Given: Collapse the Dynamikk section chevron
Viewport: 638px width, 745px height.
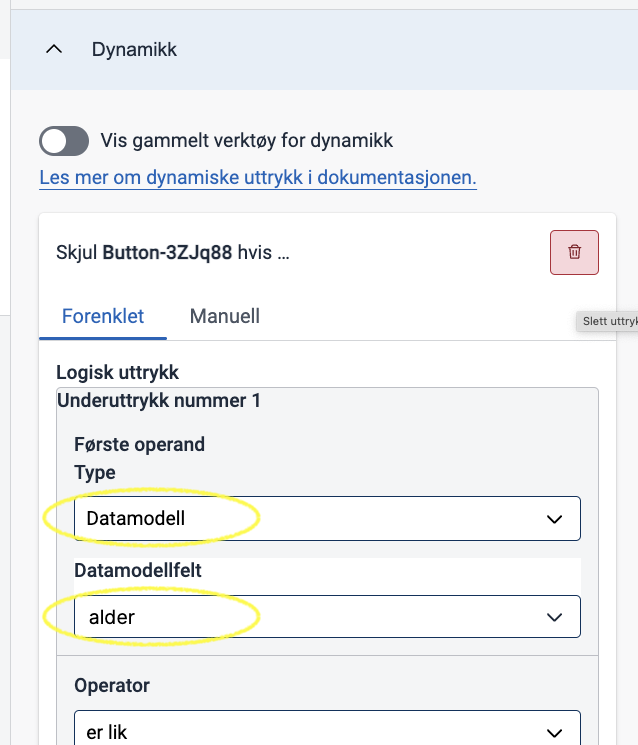Looking at the screenshot, I should point(54,49).
